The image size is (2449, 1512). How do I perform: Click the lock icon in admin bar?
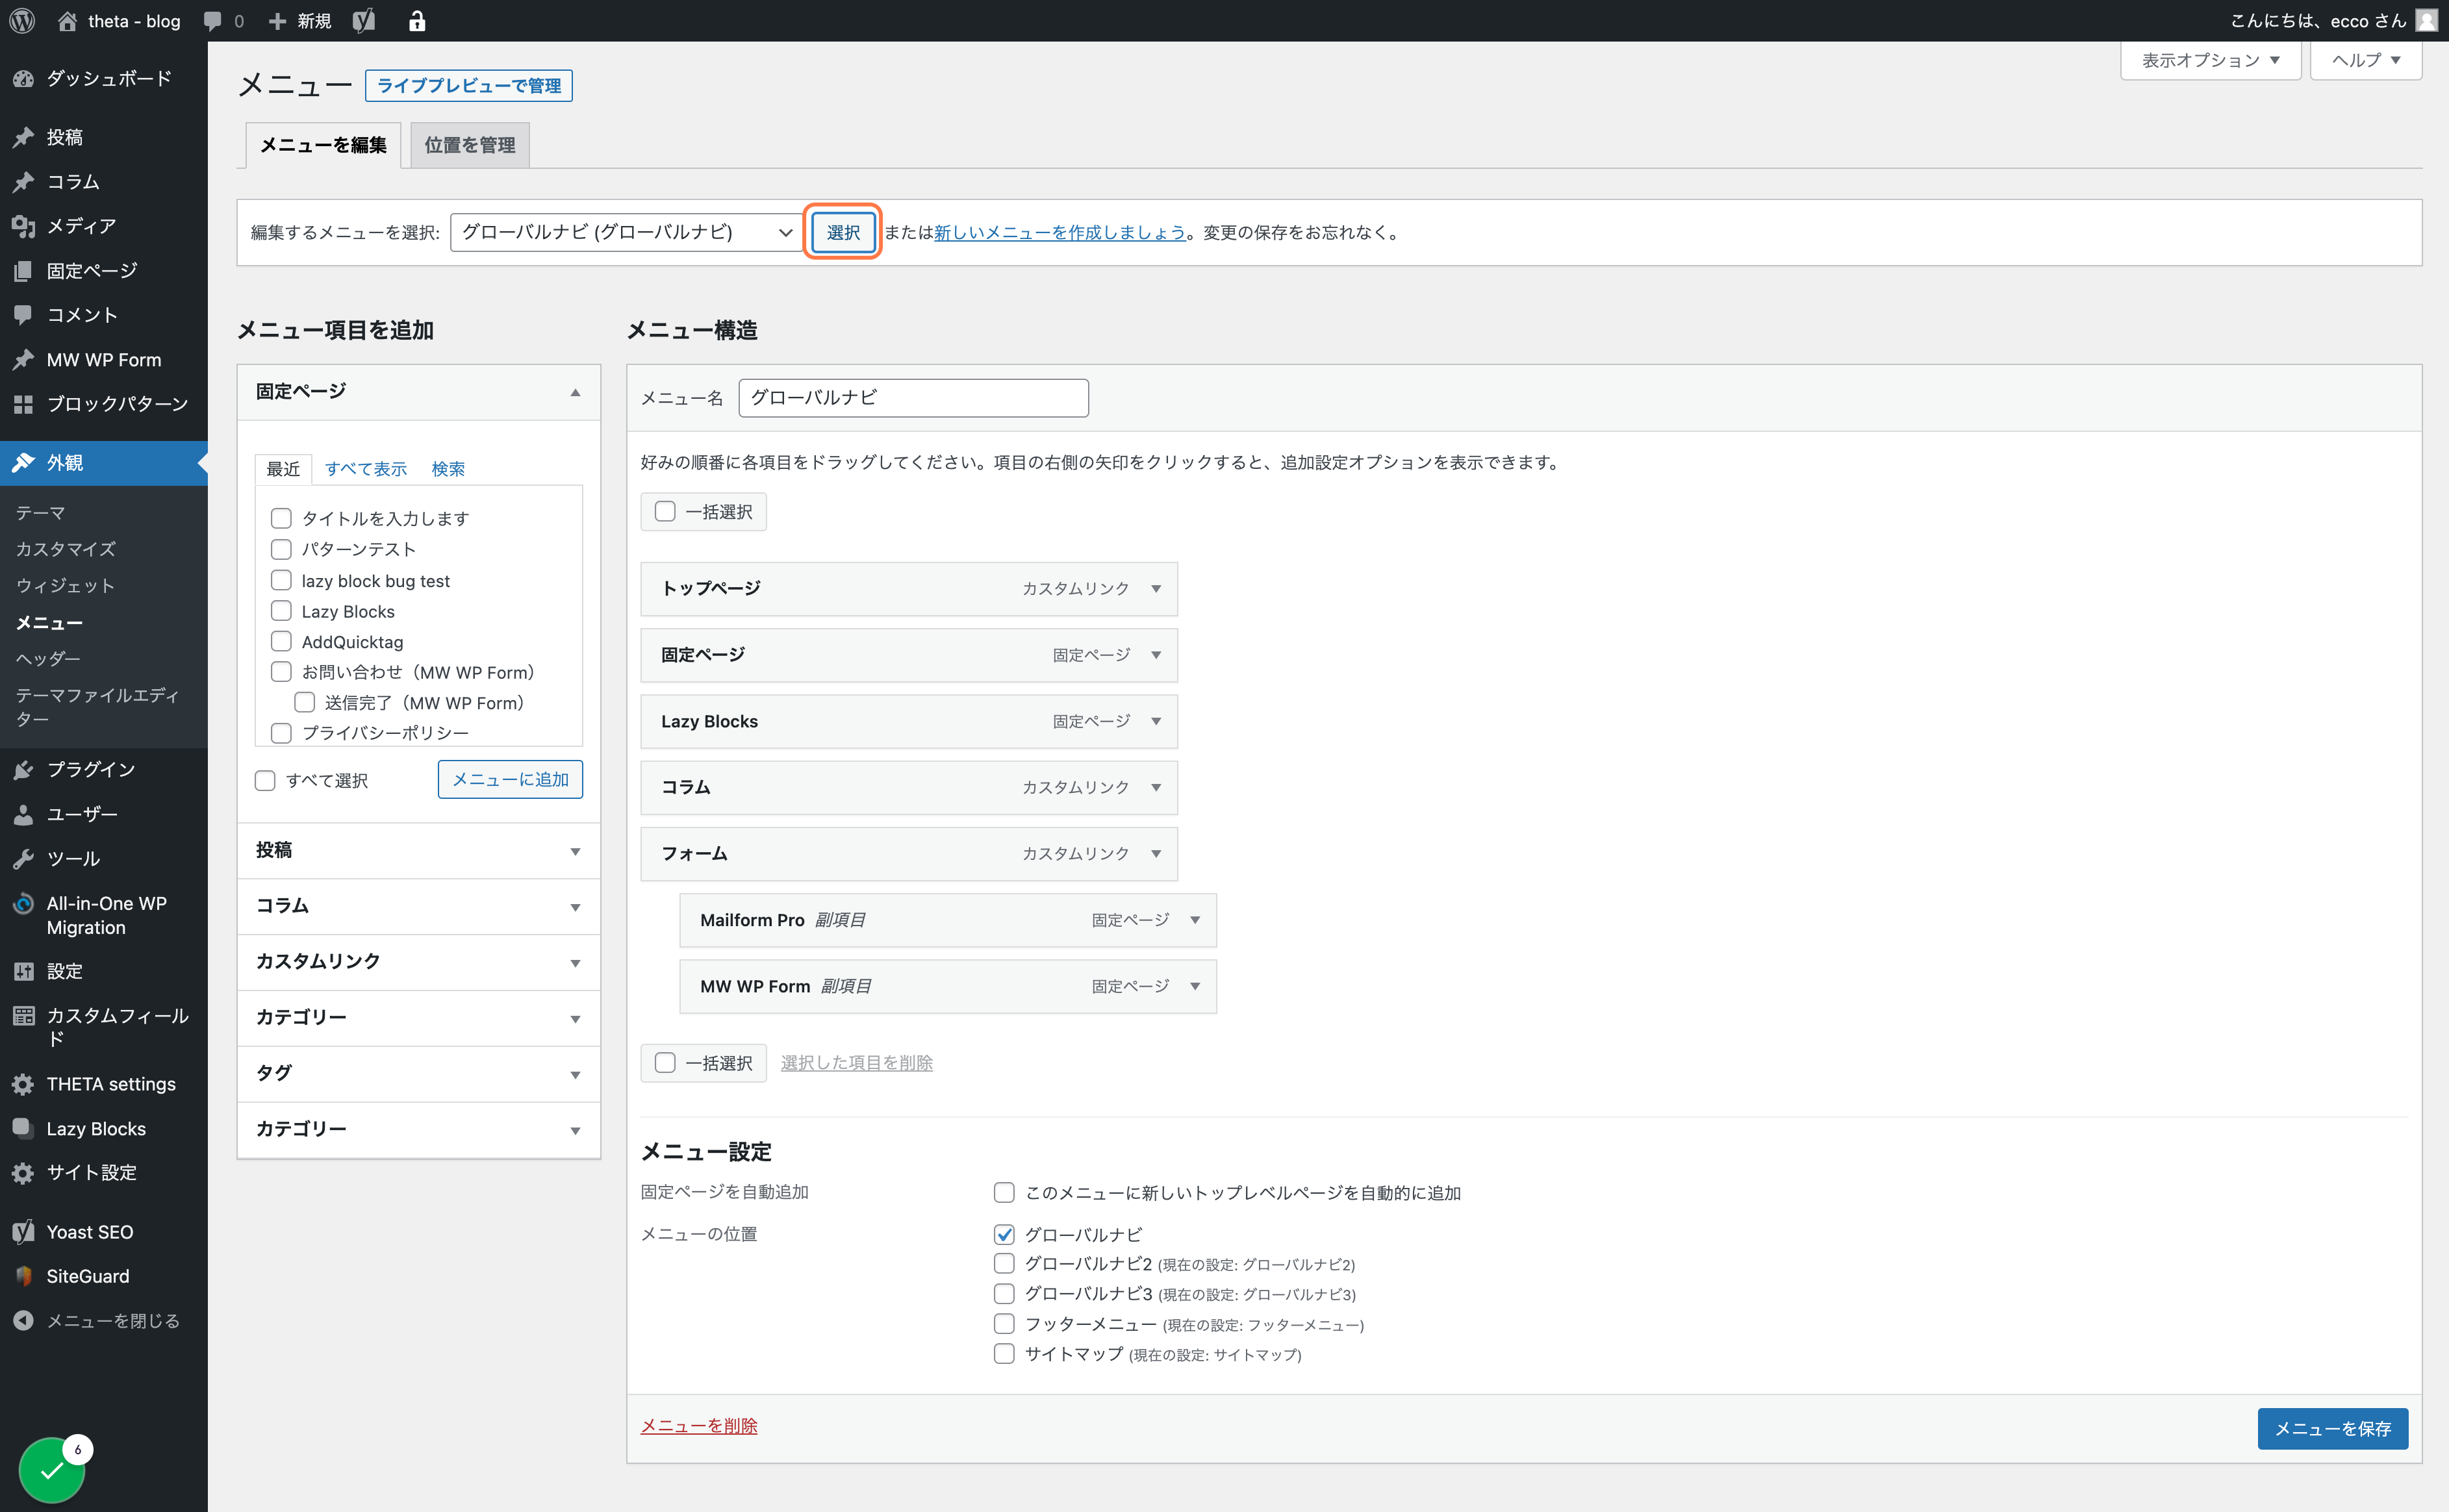[417, 20]
